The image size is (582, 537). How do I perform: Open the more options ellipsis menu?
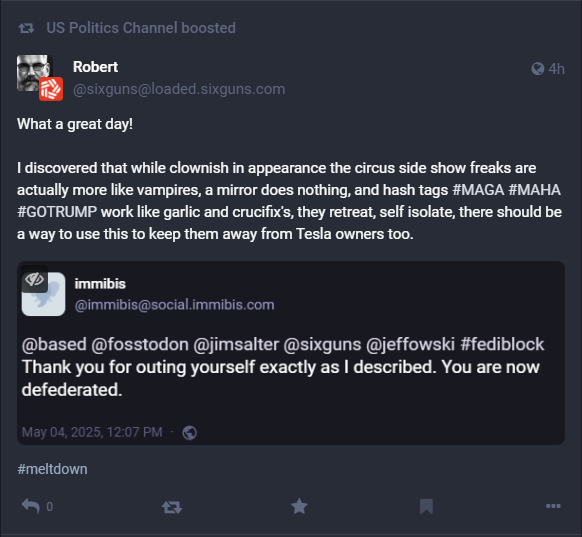[553, 506]
